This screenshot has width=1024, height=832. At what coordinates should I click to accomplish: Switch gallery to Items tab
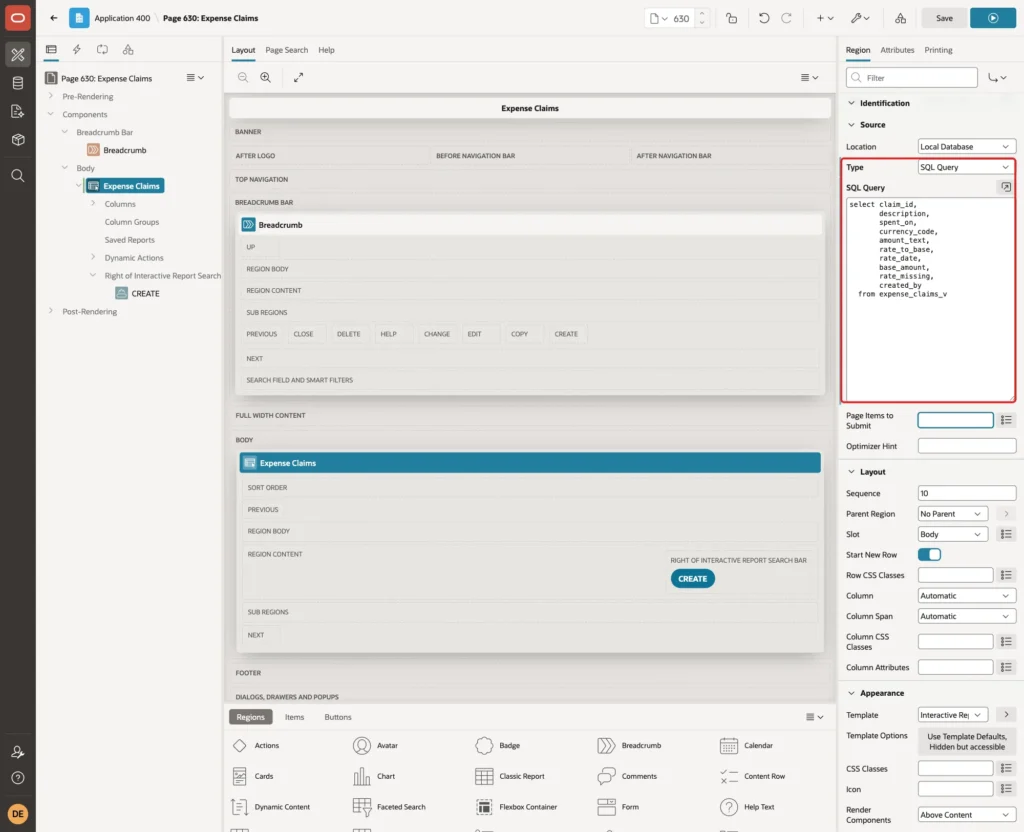[294, 717]
